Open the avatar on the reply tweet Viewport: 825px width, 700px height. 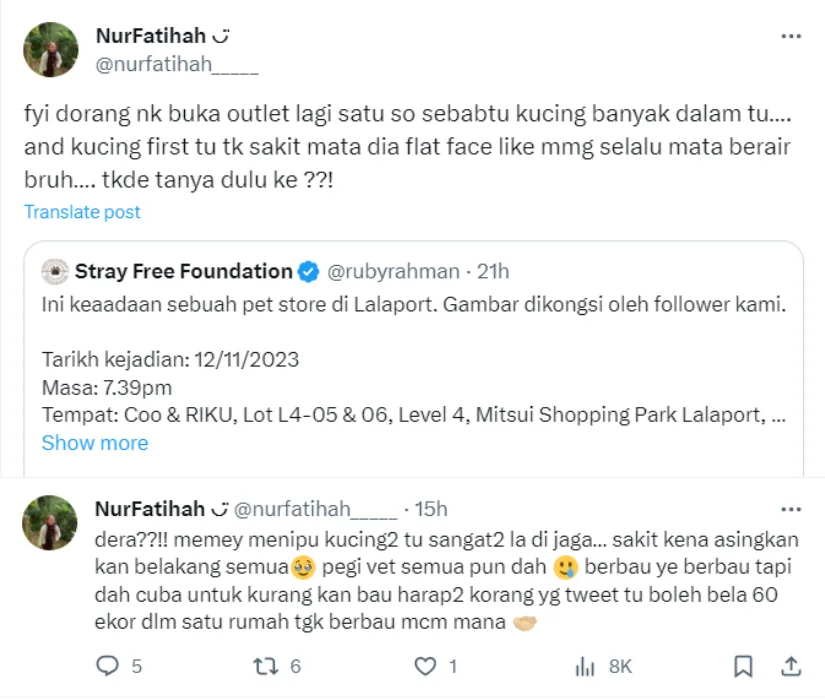coord(50,522)
